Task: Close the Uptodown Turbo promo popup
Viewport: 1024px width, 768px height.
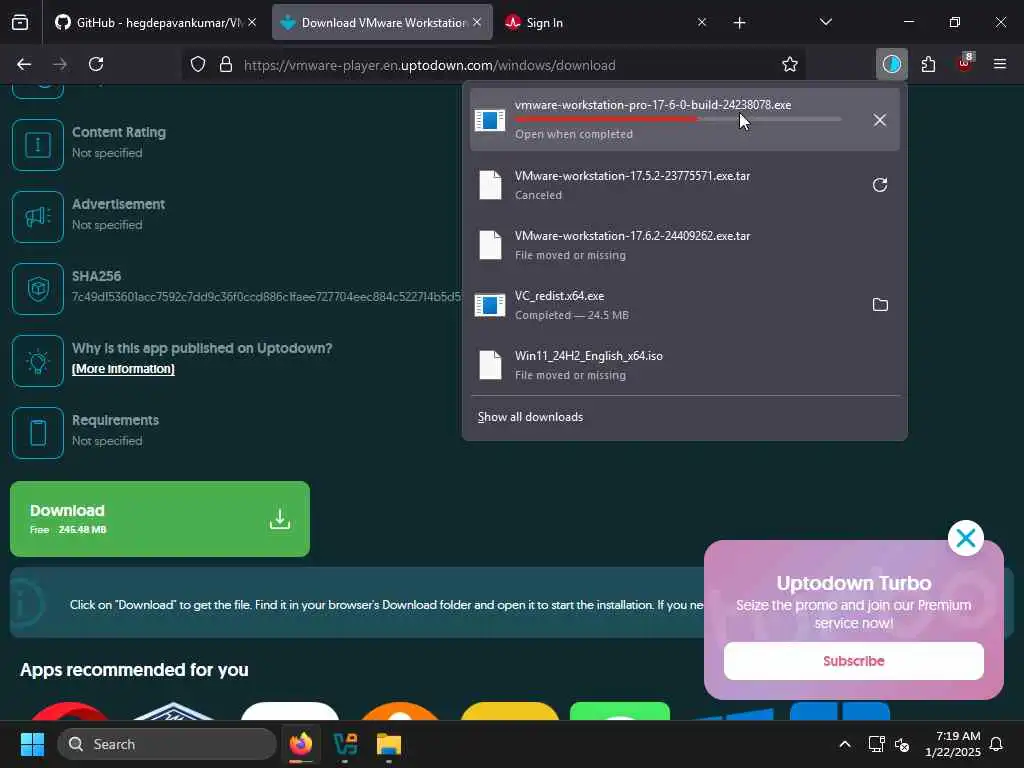Action: coord(966,538)
